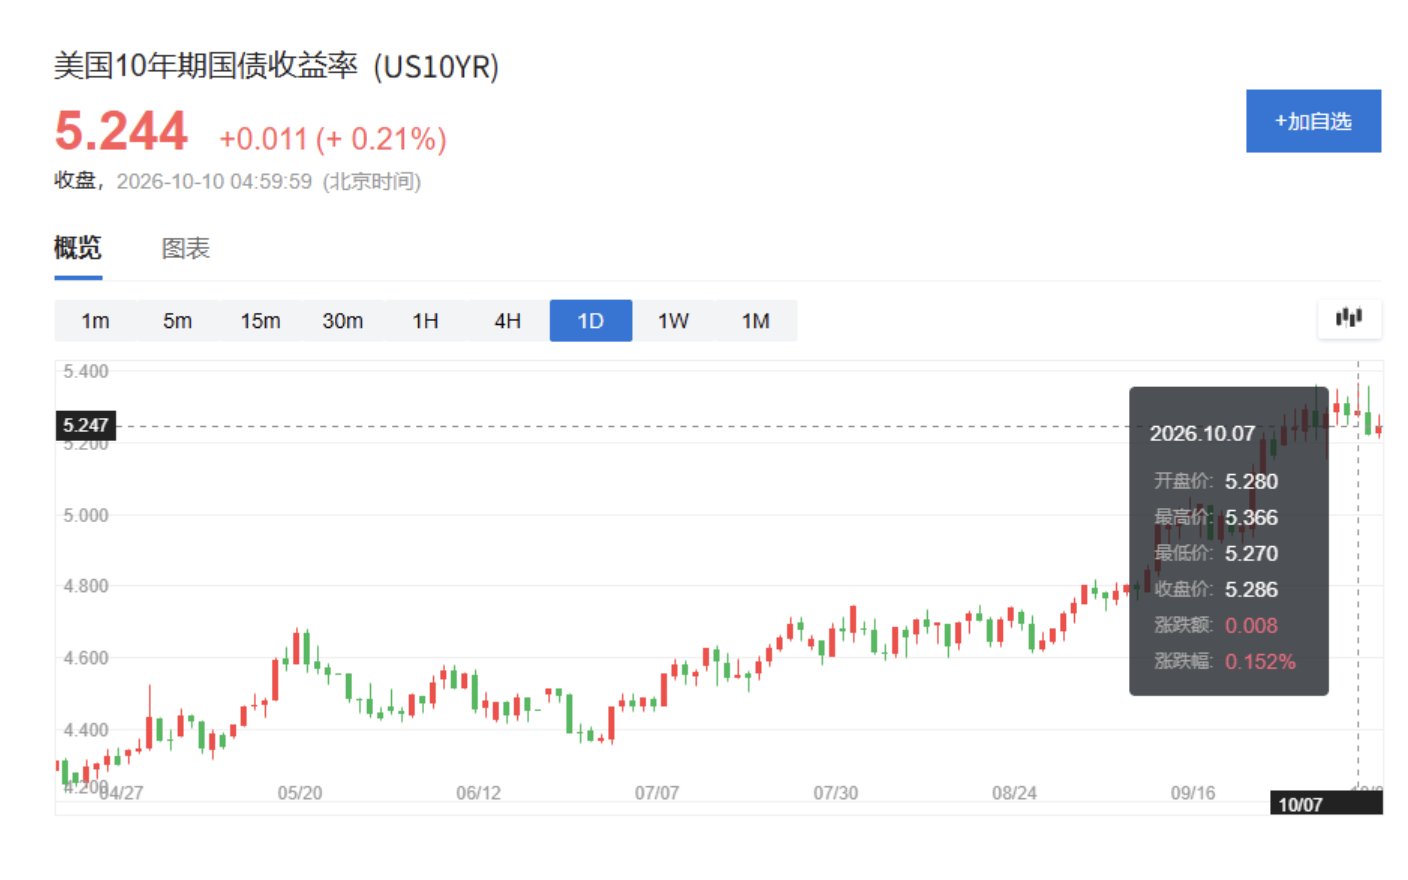Click the US10YR title heading
The width and height of the screenshot is (1408, 880).
click(276, 66)
